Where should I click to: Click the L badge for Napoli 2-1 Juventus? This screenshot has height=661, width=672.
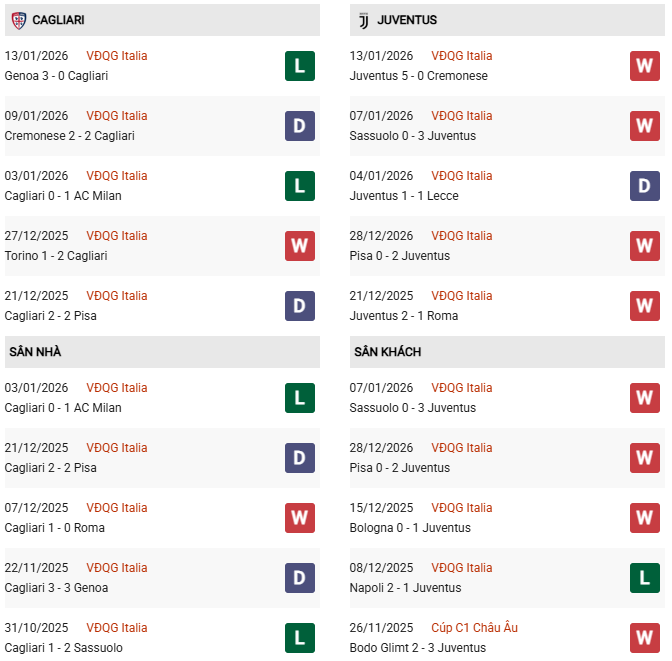645,578
